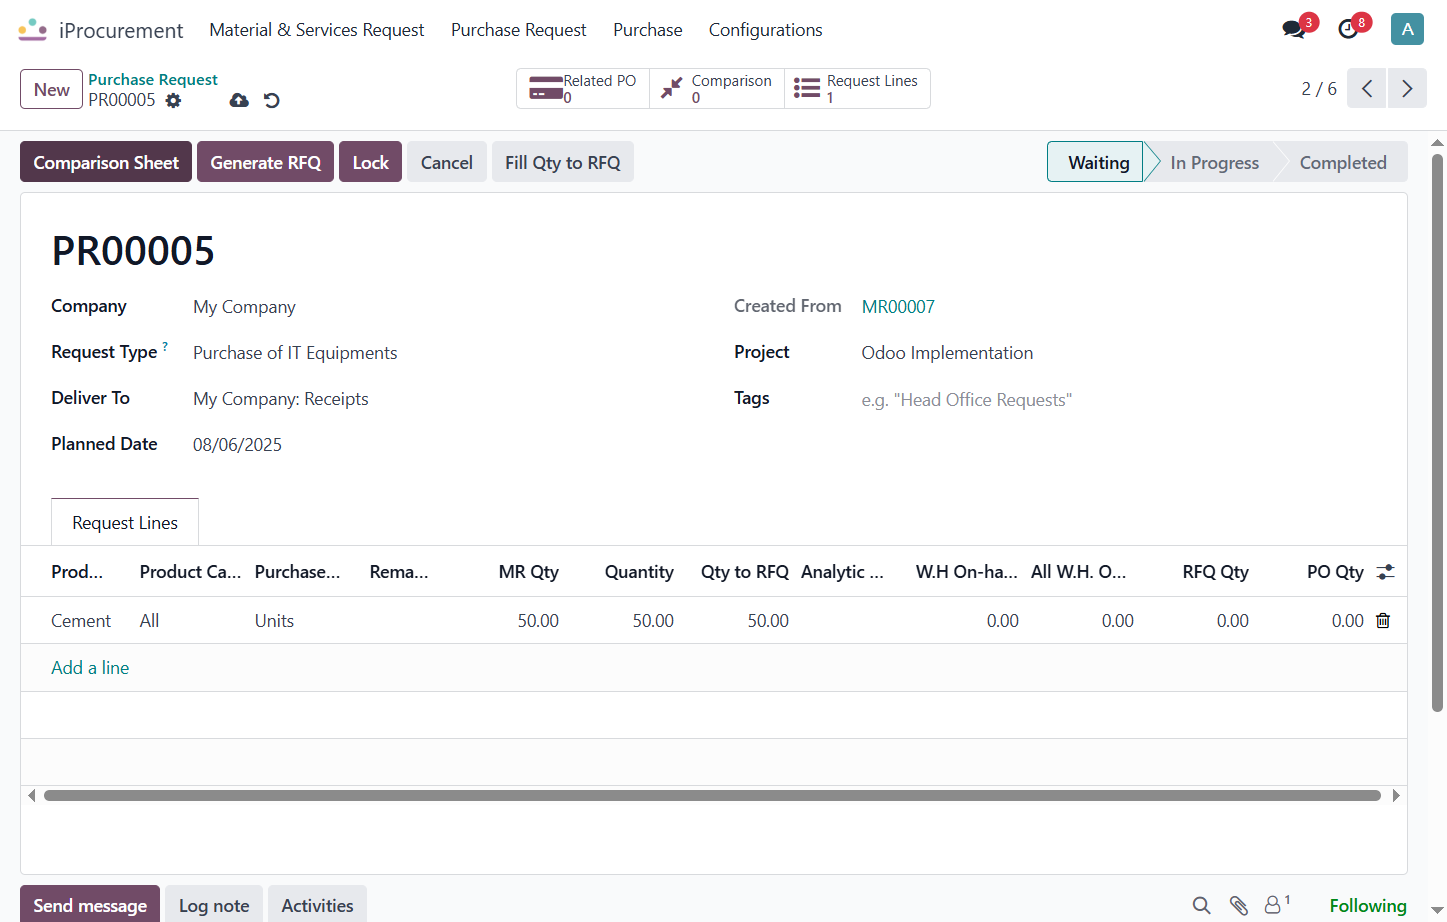Screen dimensions: 1447x922
Task: Open the Comparison stat button
Action: click(717, 88)
